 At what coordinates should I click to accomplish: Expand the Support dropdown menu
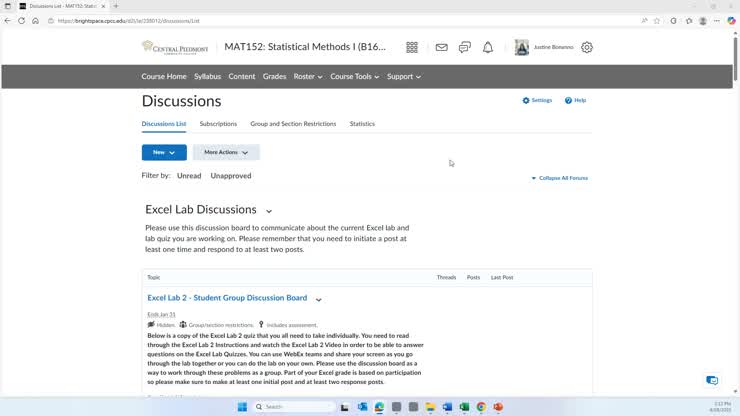404,76
